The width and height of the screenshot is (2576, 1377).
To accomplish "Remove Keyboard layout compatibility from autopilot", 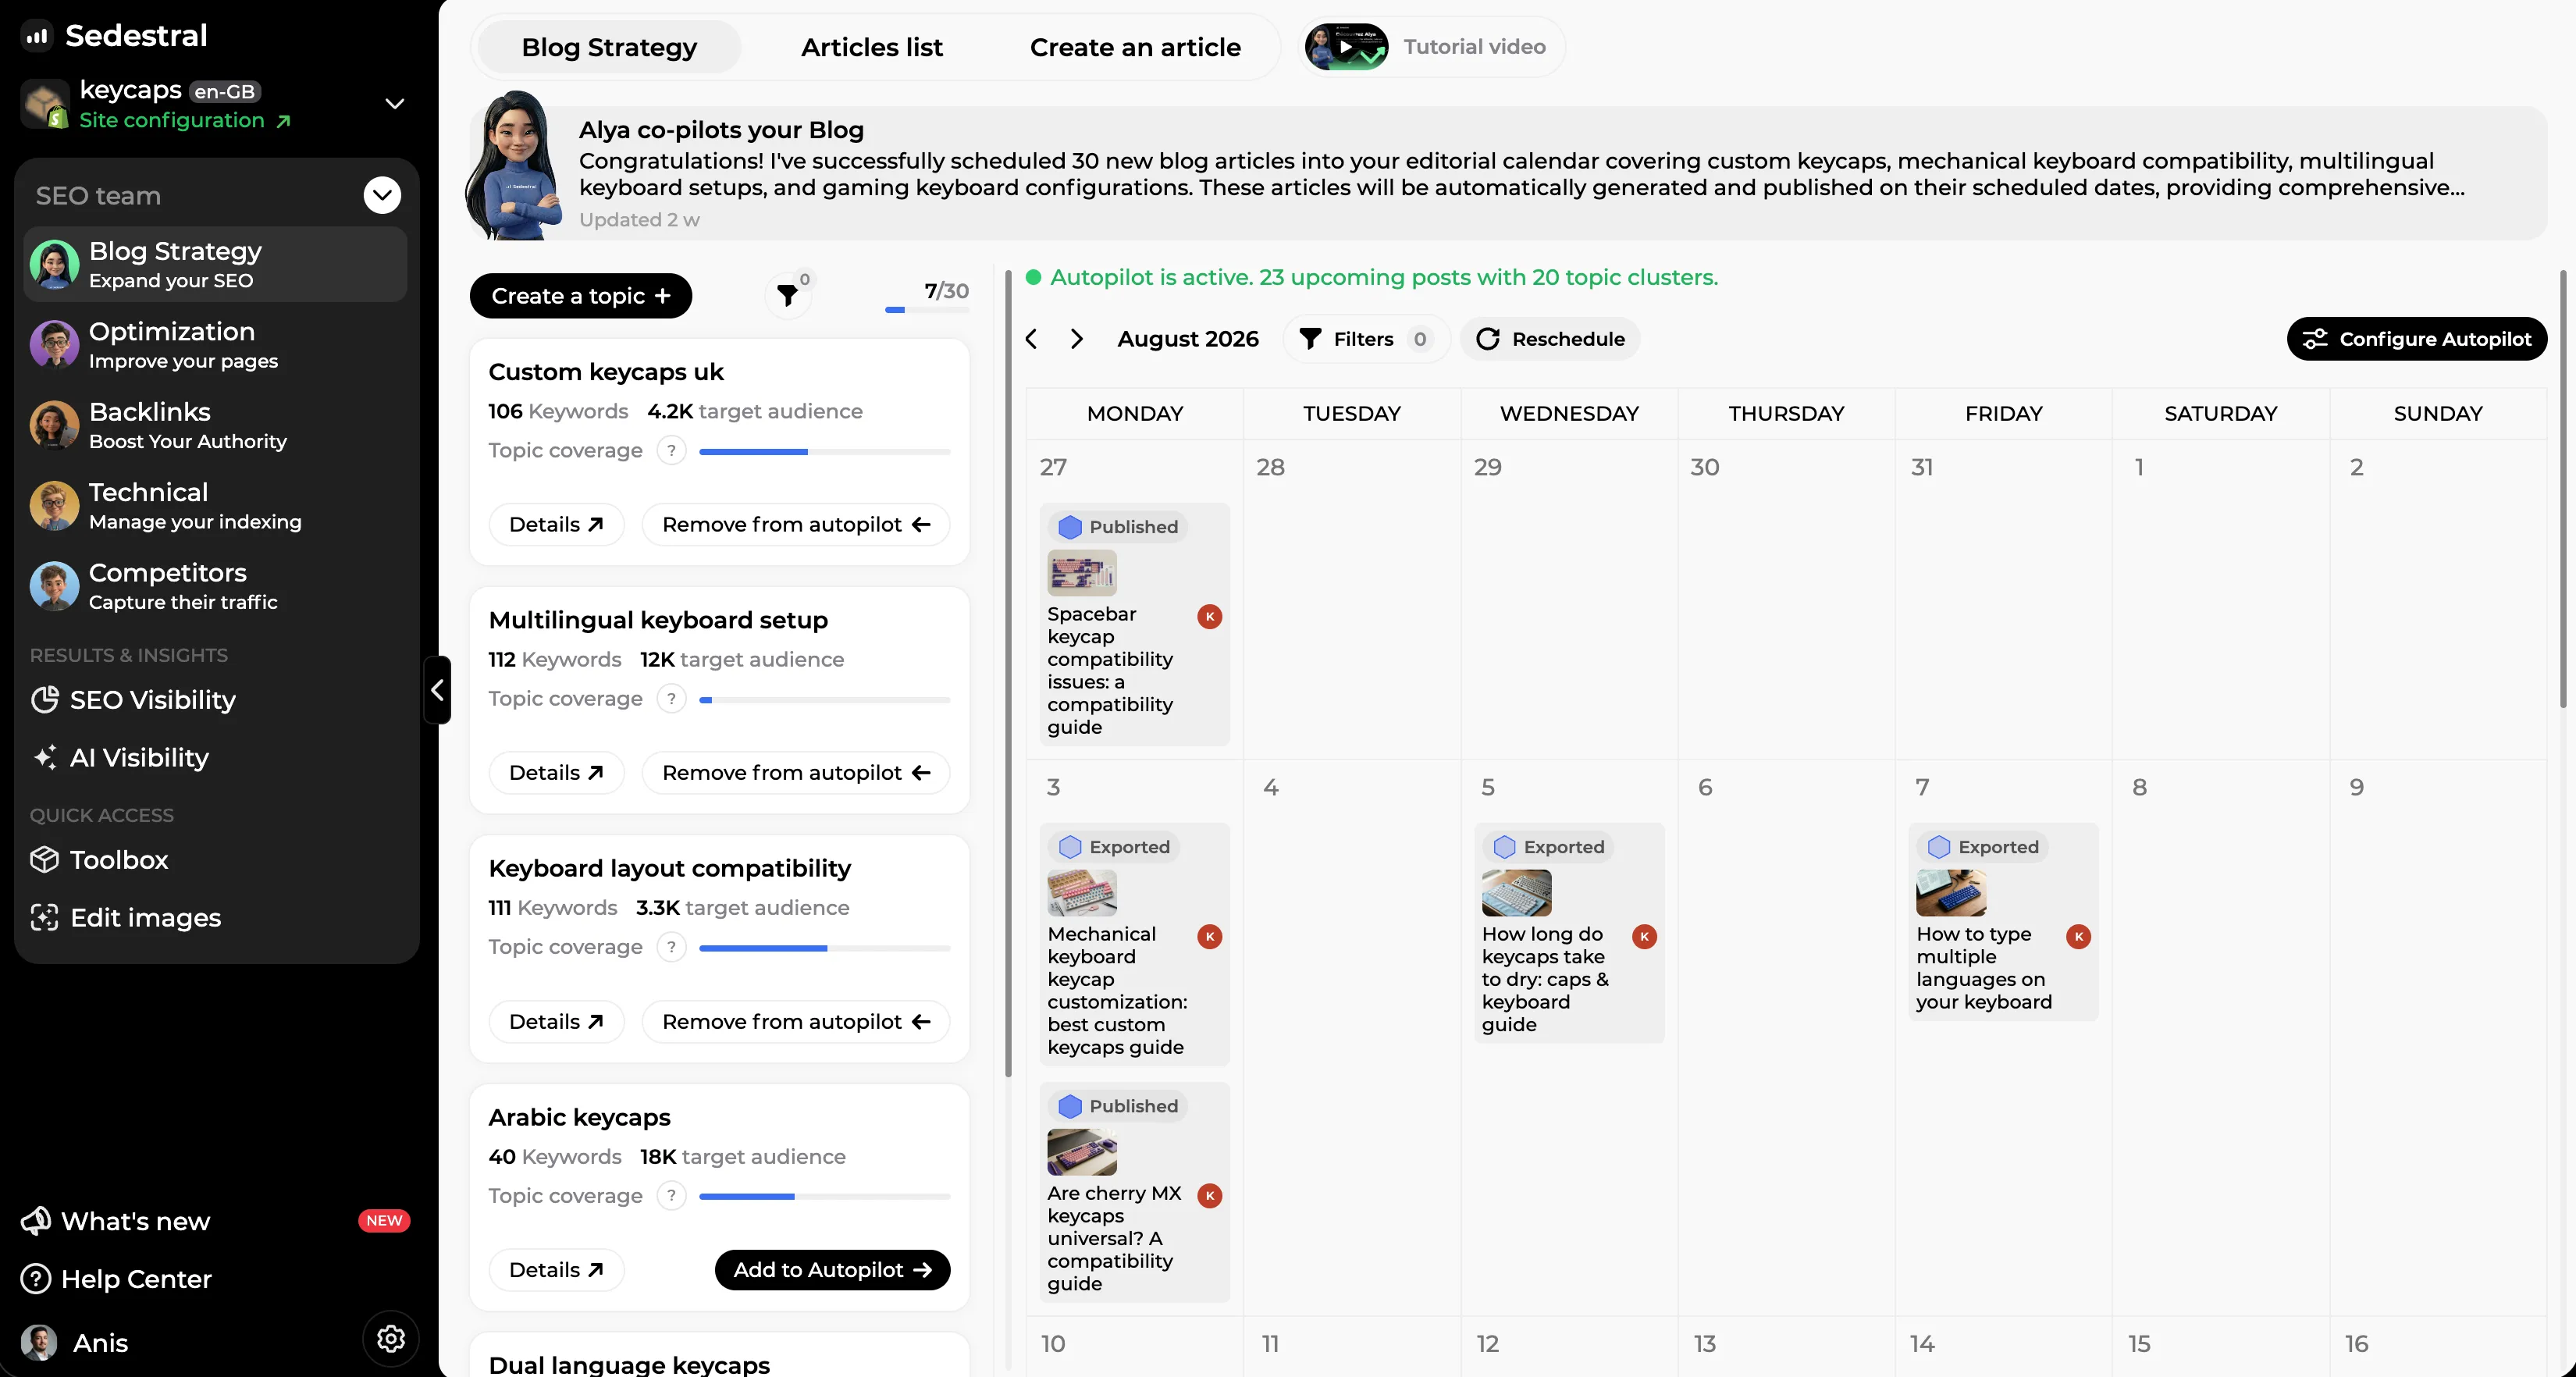I will pyautogui.click(x=796, y=1022).
